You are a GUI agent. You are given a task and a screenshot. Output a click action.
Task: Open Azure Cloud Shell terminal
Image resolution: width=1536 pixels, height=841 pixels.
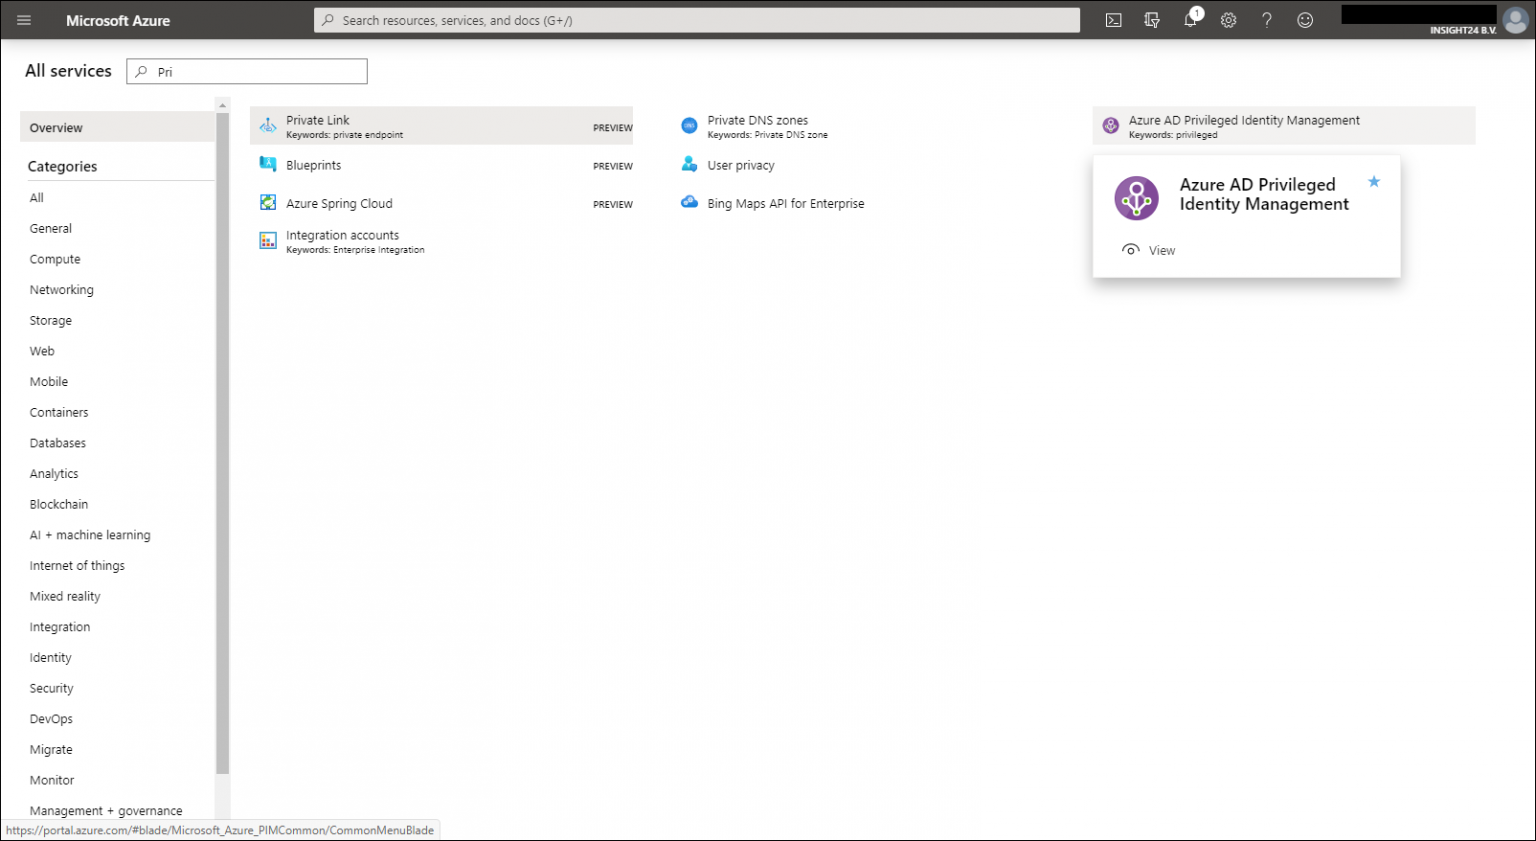pyautogui.click(x=1113, y=19)
